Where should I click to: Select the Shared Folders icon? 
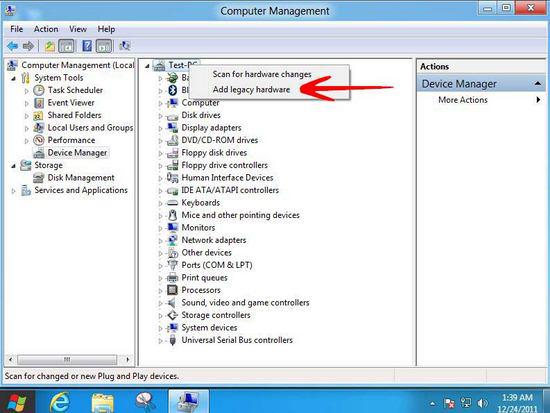[38, 115]
